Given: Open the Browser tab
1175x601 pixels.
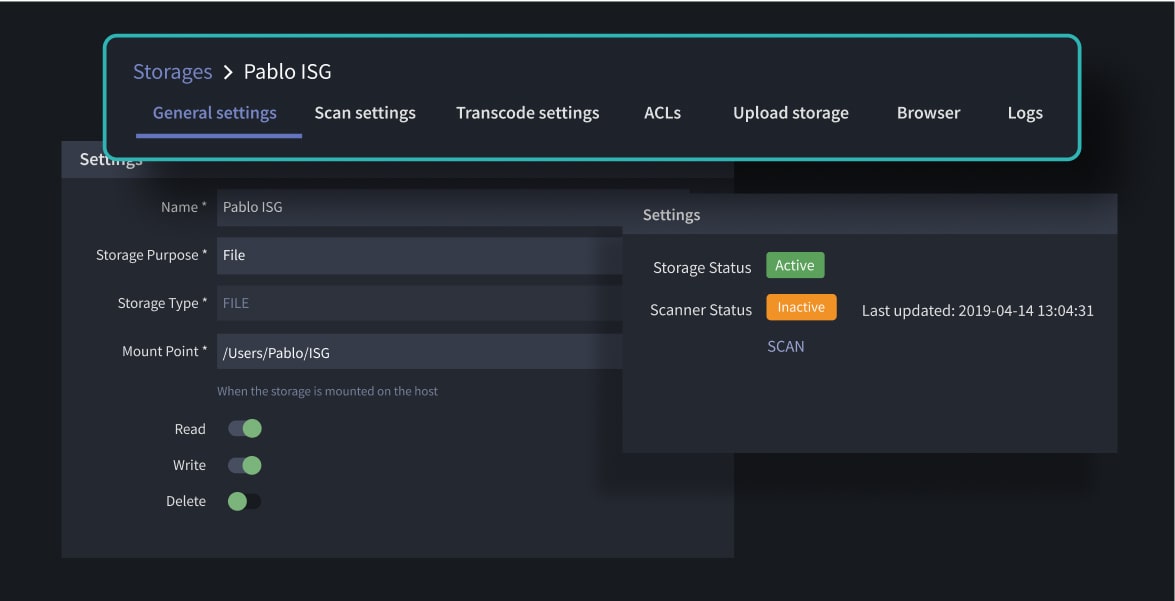Looking at the screenshot, I should pyautogui.click(x=928, y=113).
